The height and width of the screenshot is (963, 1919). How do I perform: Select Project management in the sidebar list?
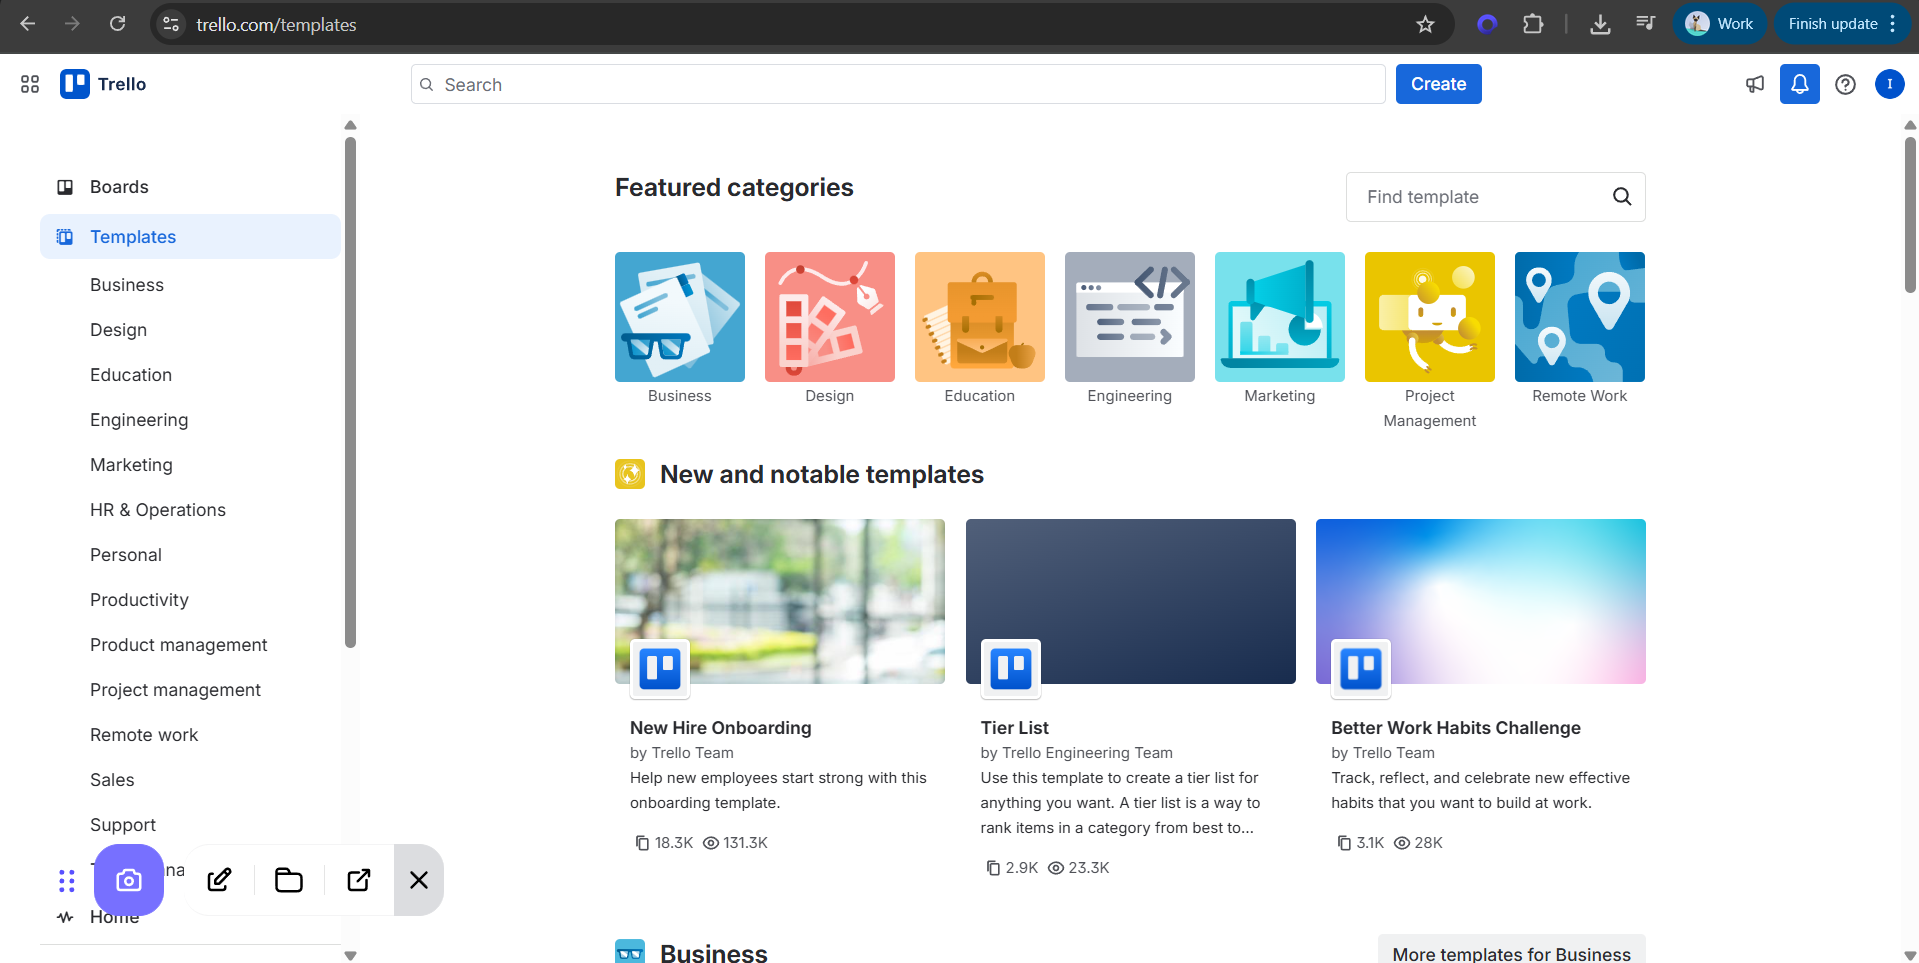[175, 690]
